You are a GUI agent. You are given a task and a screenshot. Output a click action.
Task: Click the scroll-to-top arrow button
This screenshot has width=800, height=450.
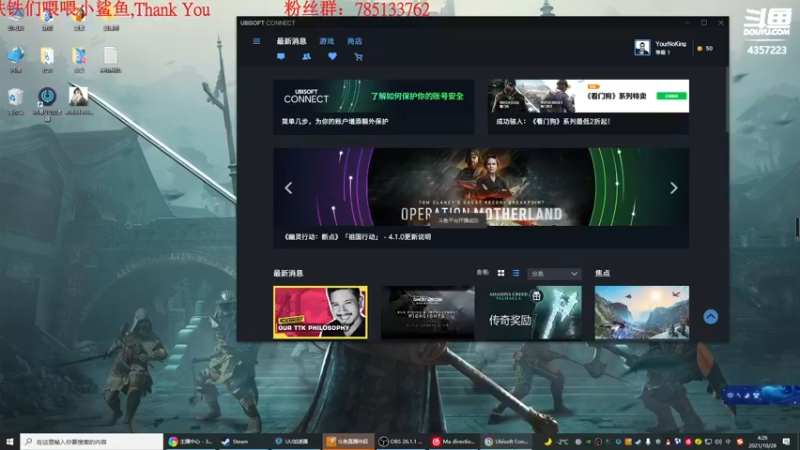click(x=710, y=317)
